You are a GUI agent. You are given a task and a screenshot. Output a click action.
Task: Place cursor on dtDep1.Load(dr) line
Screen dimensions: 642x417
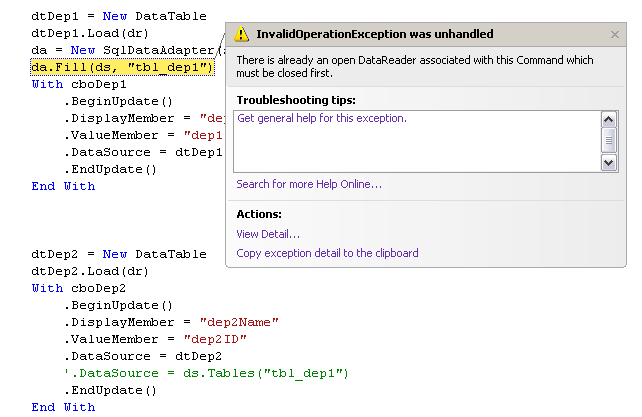coord(90,33)
